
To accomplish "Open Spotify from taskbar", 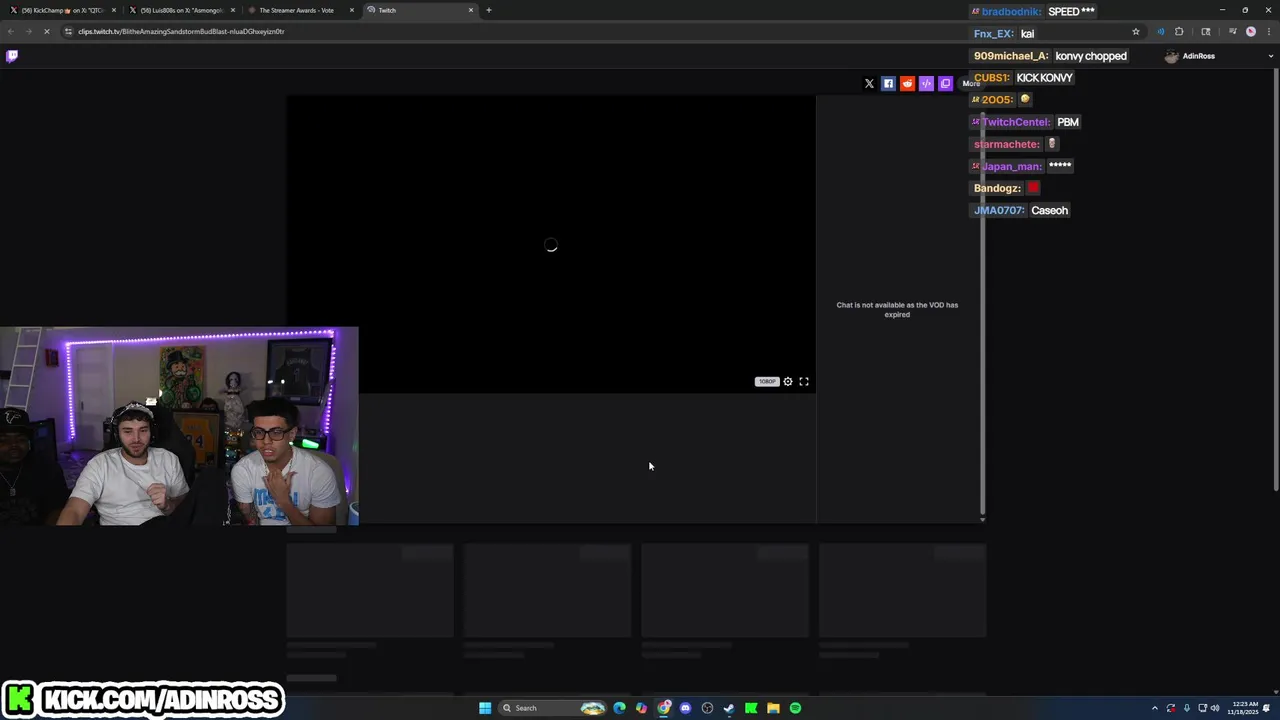I will click(795, 708).
